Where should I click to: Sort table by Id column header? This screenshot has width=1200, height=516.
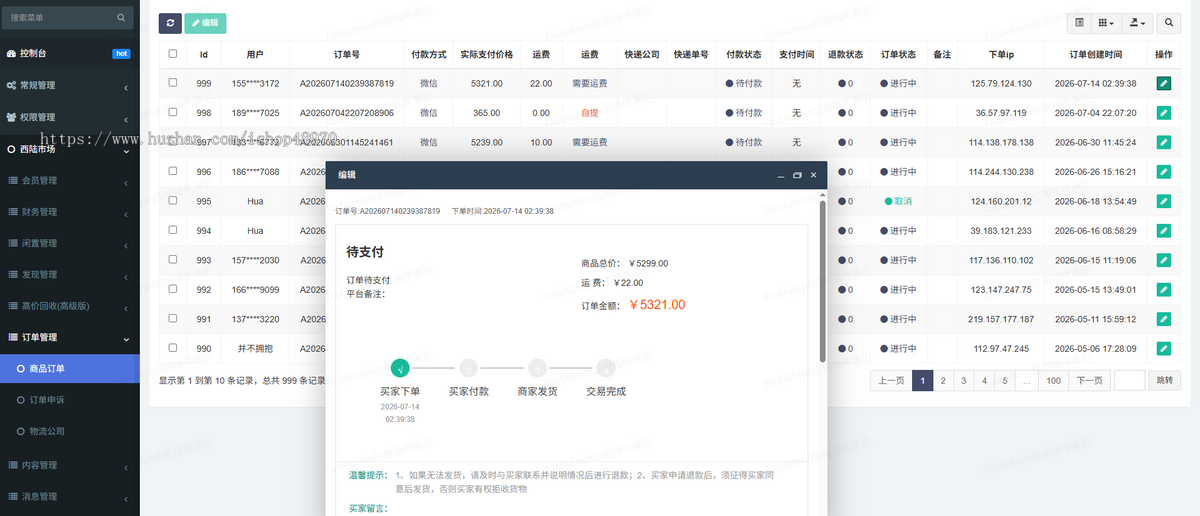(x=203, y=54)
